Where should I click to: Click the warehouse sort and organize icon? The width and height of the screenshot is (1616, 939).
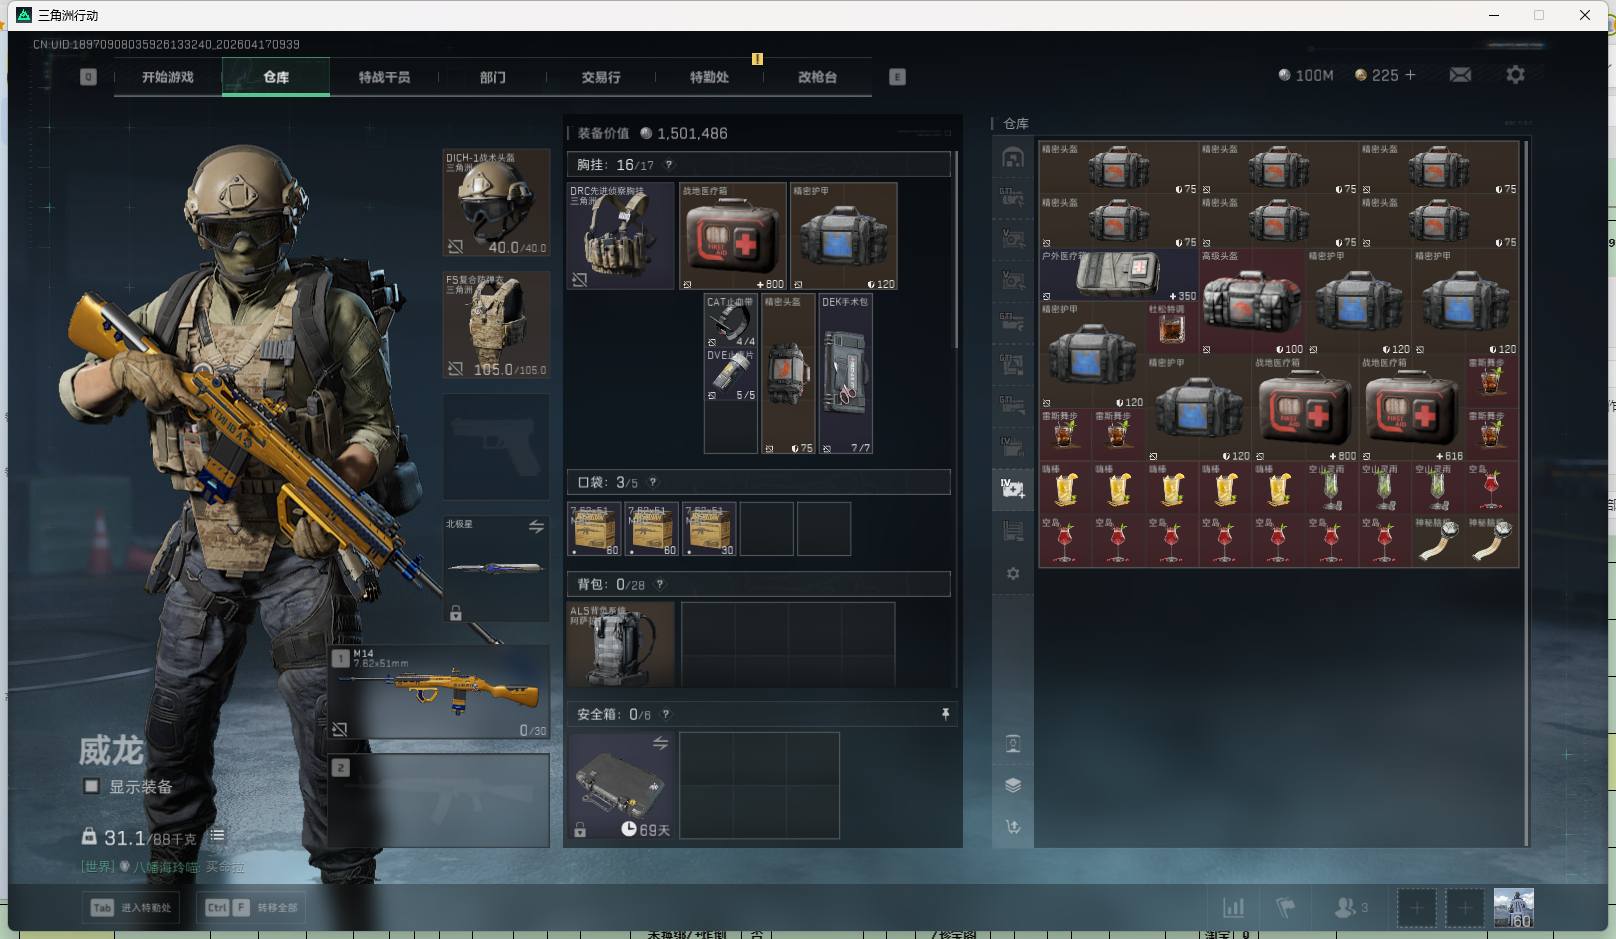[1013, 827]
